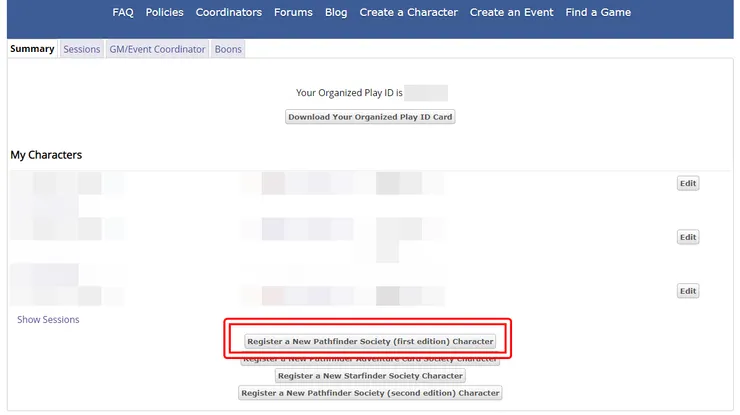Open the Blog navigation link
Viewport: 740px width, 415px height.
click(336, 13)
